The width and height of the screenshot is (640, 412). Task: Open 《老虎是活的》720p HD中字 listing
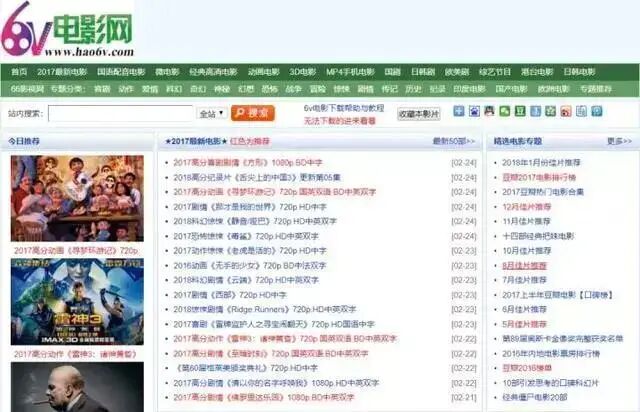click(x=250, y=251)
